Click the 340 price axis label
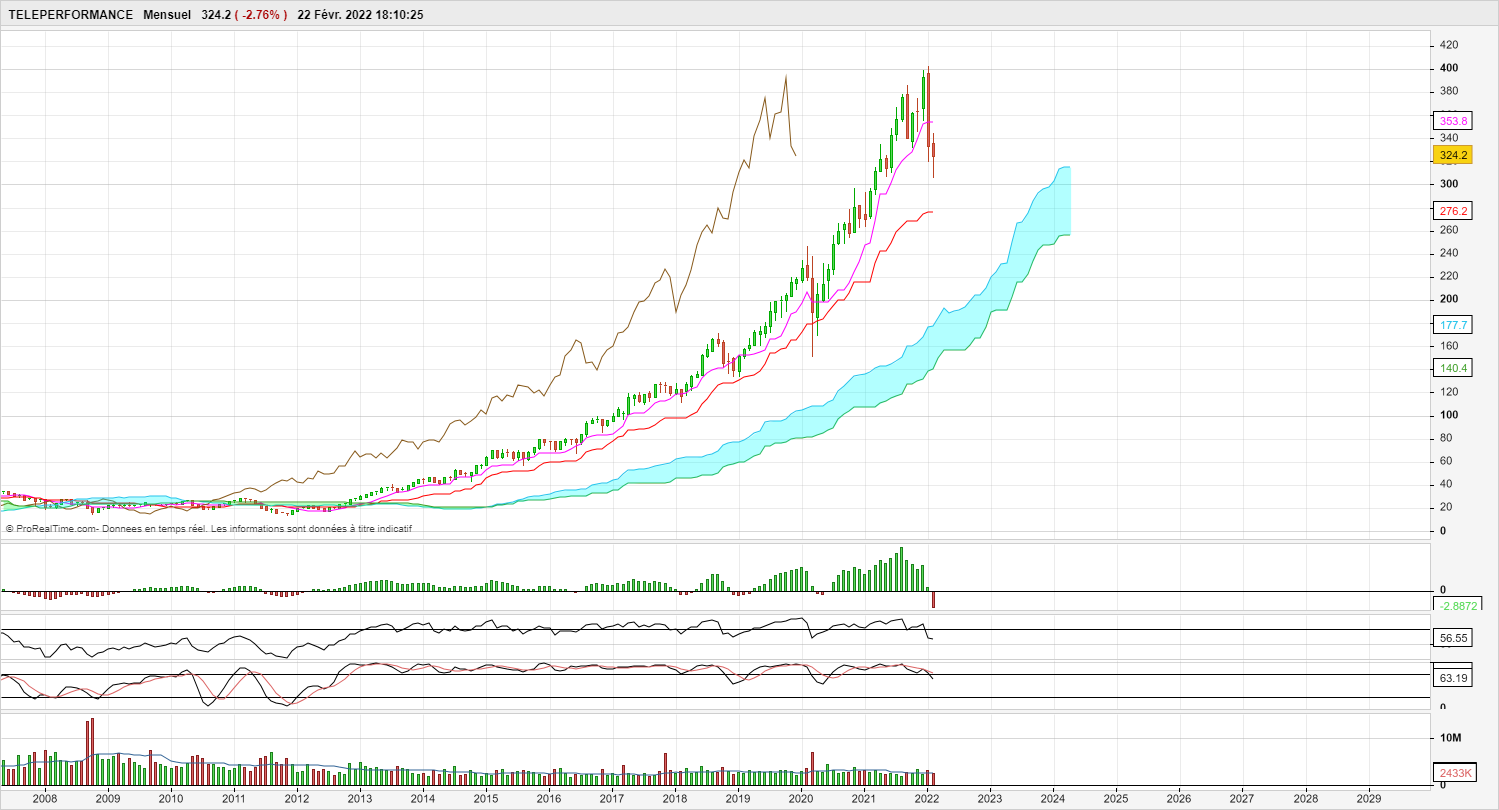Viewport: 1499px width, 810px height. pyautogui.click(x=1449, y=138)
